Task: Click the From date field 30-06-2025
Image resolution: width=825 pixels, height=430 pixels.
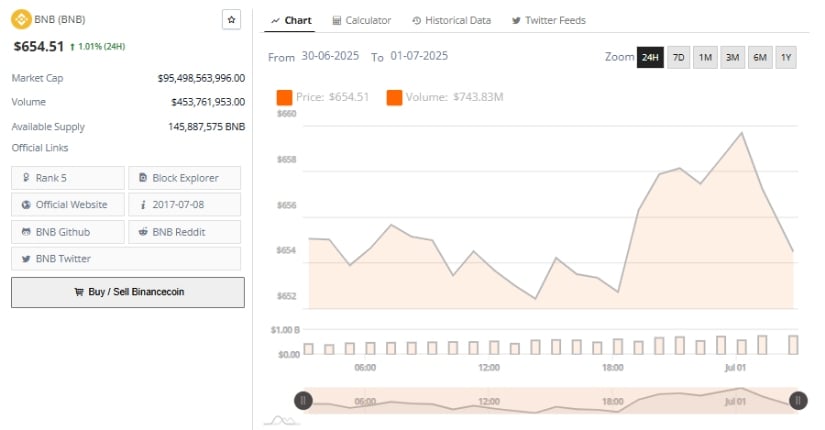Action: [x=330, y=56]
